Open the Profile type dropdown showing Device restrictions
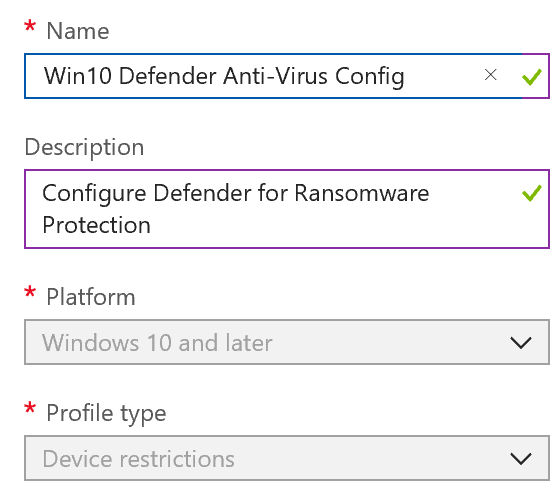560x494 pixels. (x=286, y=458)
